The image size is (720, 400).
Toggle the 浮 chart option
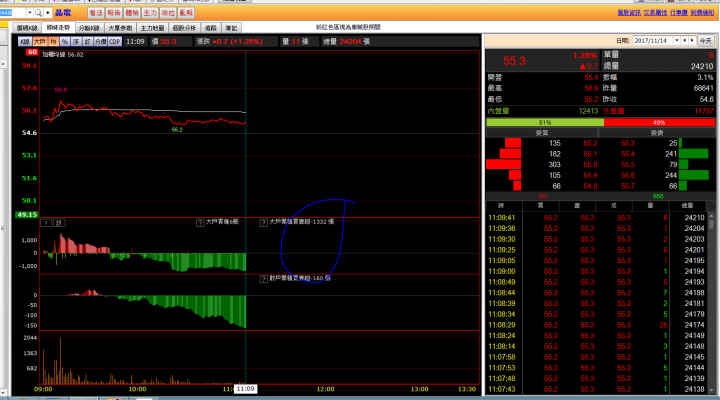76,41
